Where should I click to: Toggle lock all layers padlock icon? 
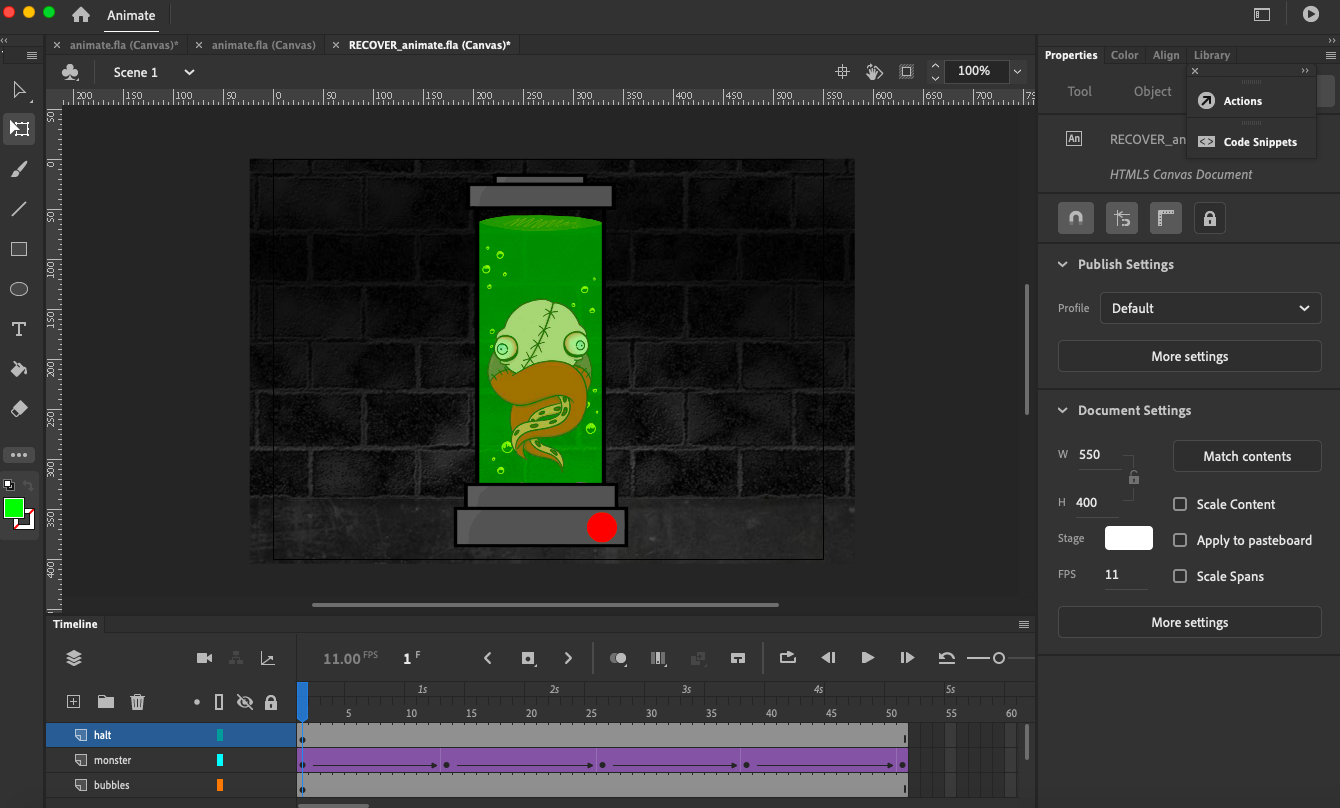click(x=270, y=702)
